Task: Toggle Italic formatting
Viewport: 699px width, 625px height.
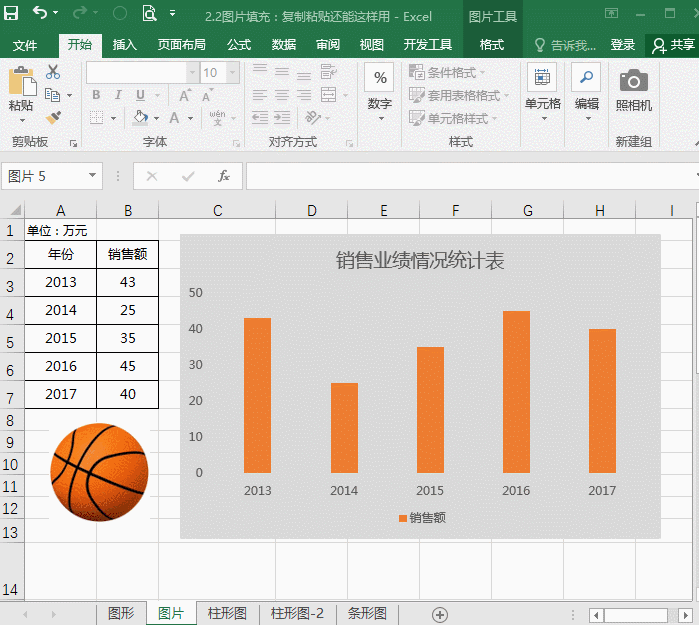Action: [x=118, y=95]
